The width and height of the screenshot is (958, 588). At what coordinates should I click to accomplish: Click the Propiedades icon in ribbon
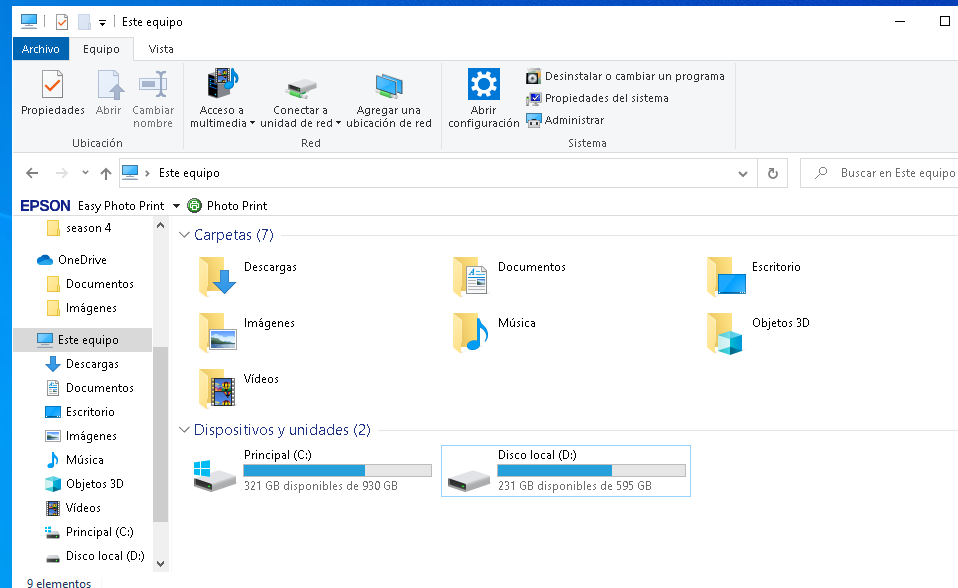[53, 85]
